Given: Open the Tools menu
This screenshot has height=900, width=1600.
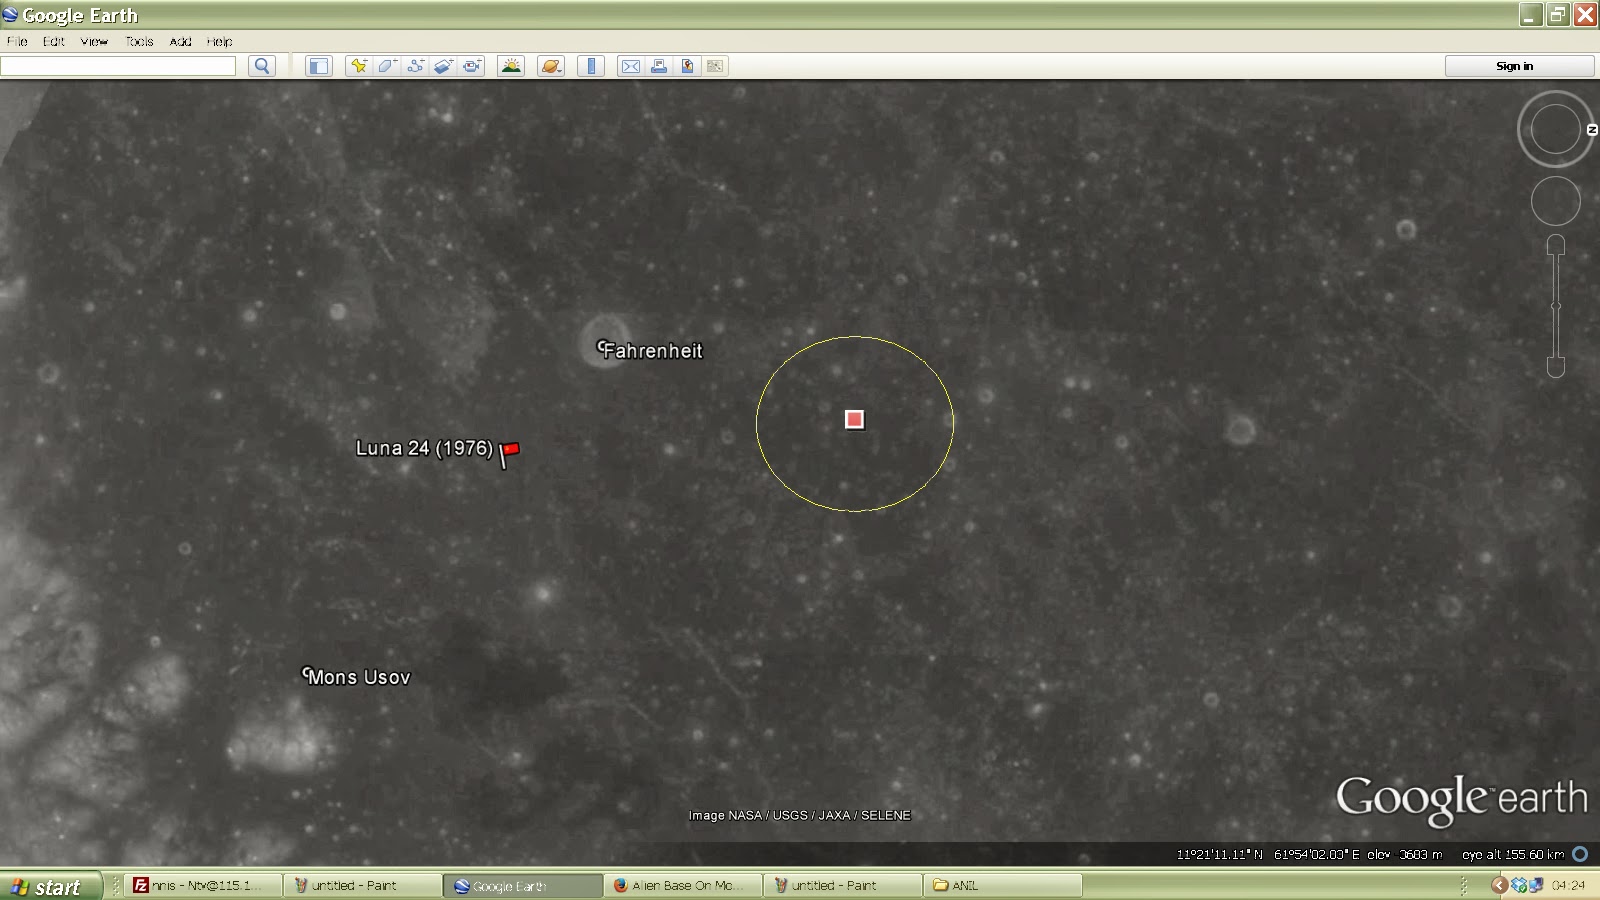Looking at the screenshot, I should click(139, 41).
